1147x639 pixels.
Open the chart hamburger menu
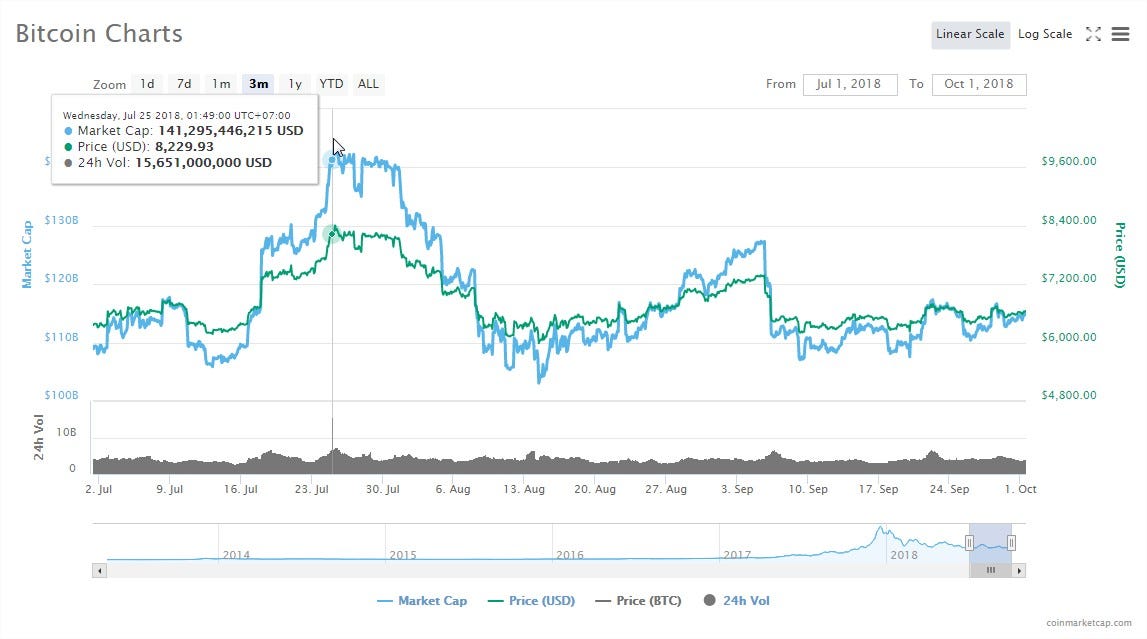pyautogui.click(x=1120, y=34)
